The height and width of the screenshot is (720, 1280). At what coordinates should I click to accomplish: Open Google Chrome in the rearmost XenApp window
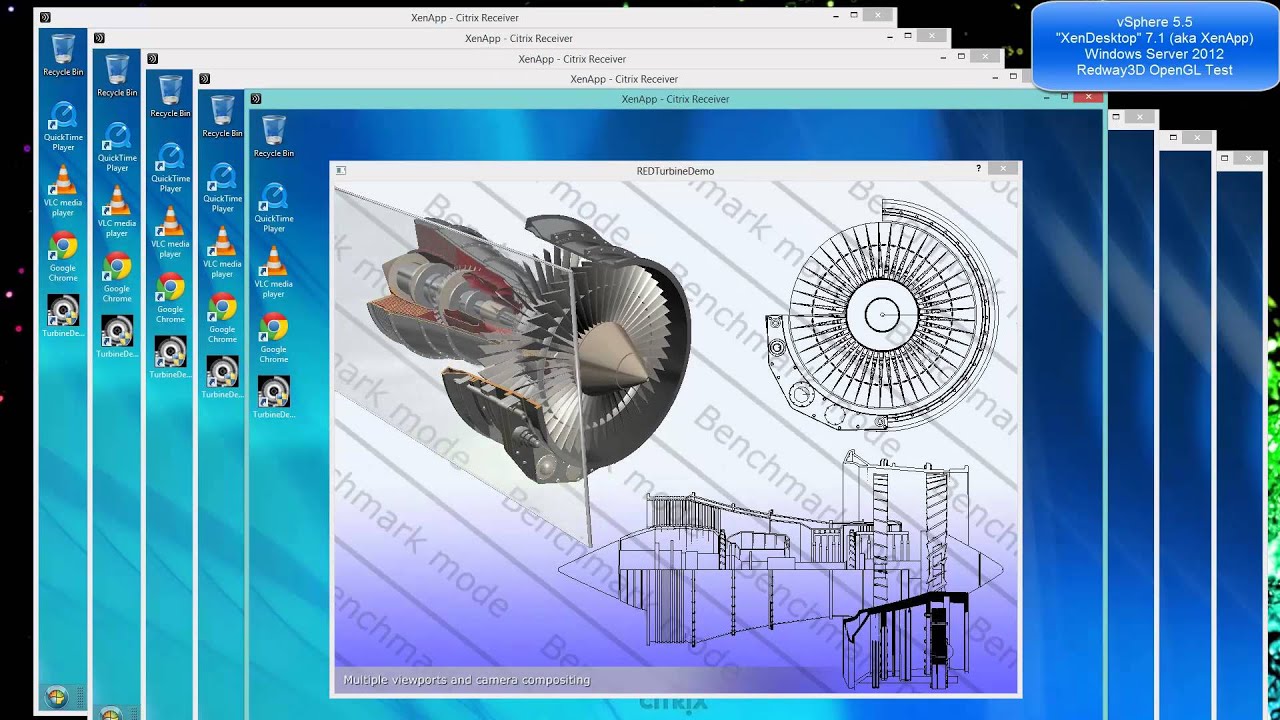63,257
